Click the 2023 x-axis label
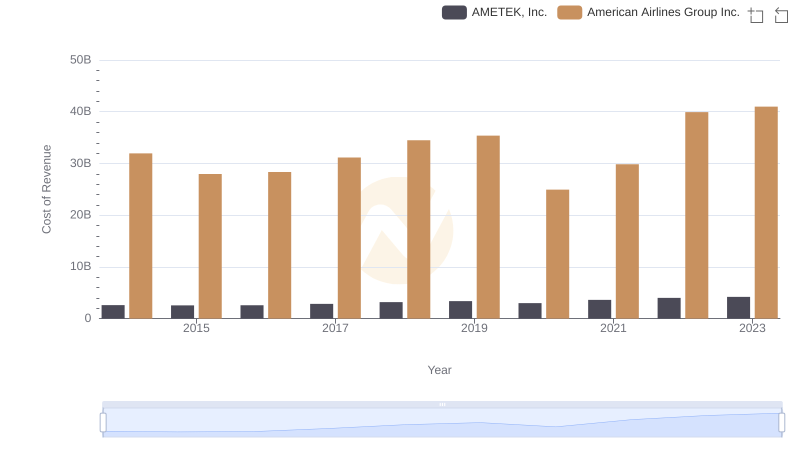The image size is (800, 461). [x=752, y=328]
